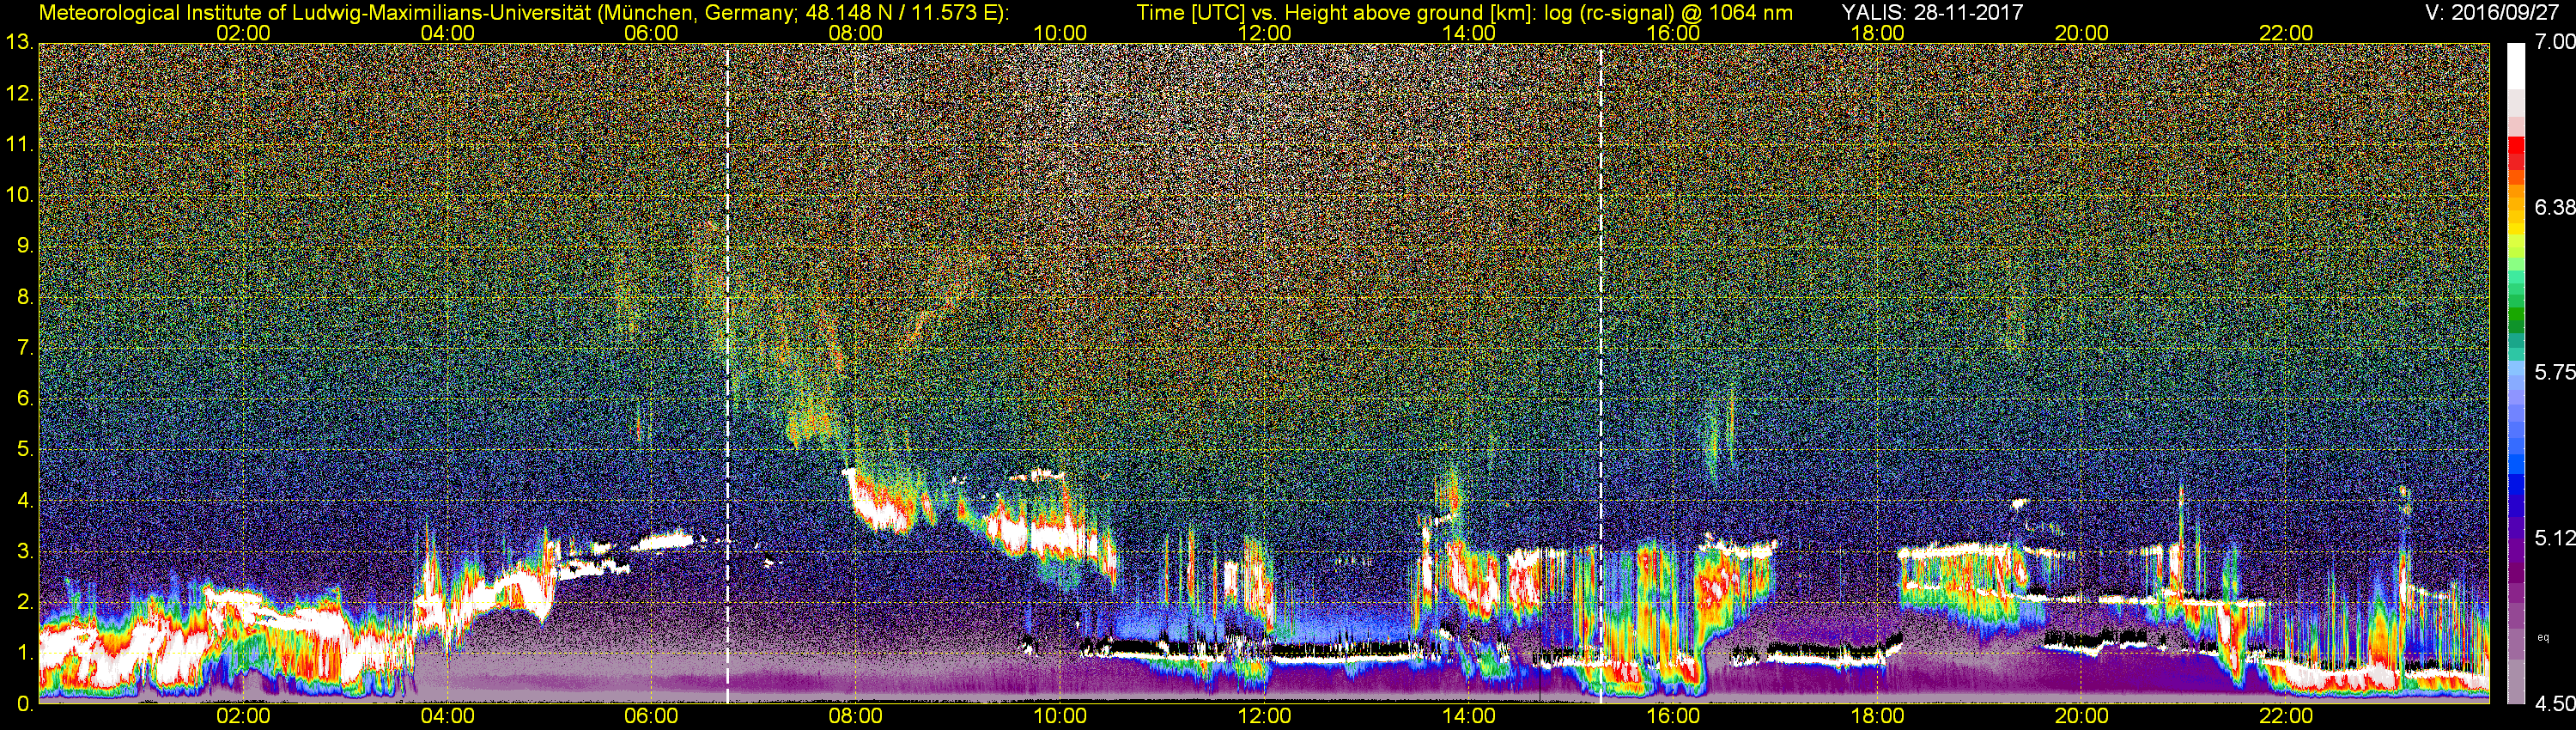Click the height axis label '7.'

pyautogui.click(x=25, y=348)
